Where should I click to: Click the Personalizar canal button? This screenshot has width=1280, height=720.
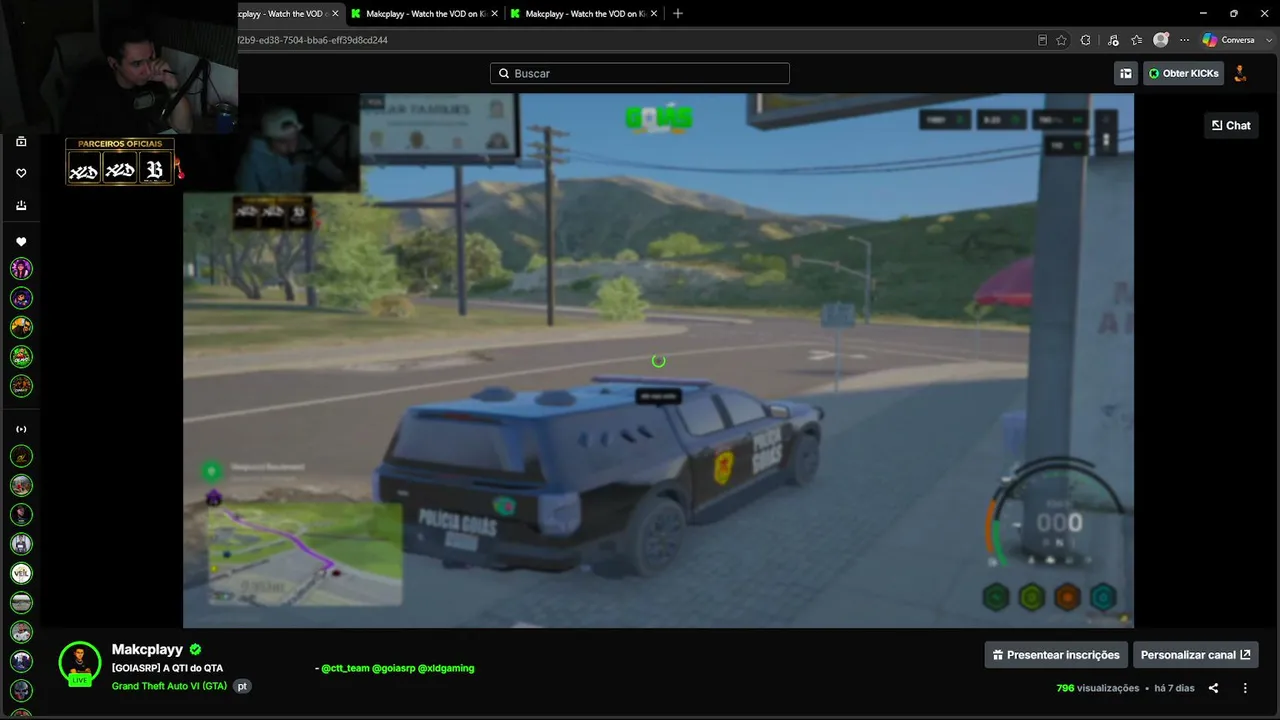click(1195, 655)
